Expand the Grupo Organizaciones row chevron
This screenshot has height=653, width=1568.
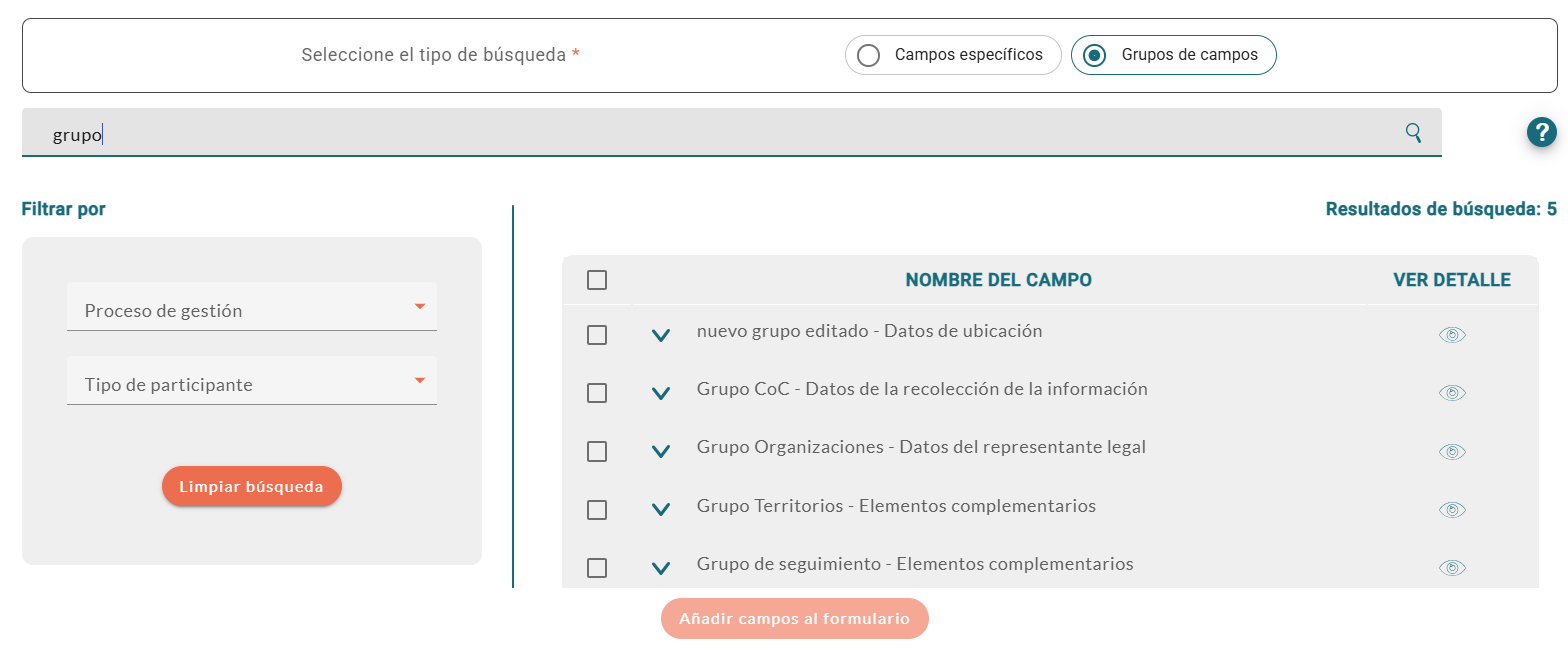660,452
